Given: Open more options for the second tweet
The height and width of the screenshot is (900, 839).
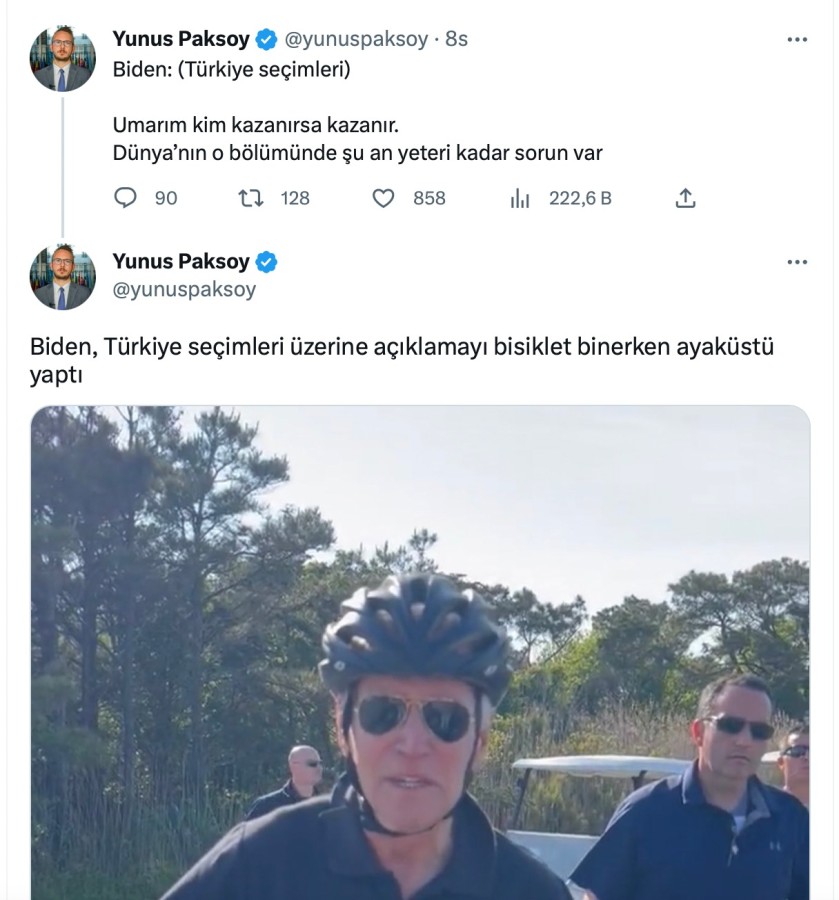Looking at the screenshot, I should pos(797,262).
